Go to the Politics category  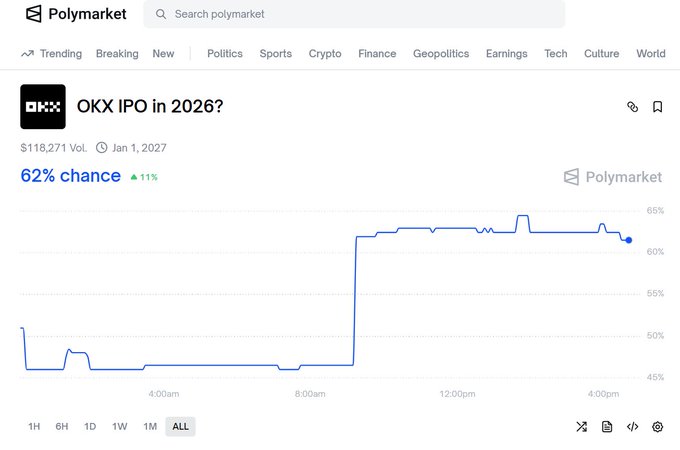225,54
